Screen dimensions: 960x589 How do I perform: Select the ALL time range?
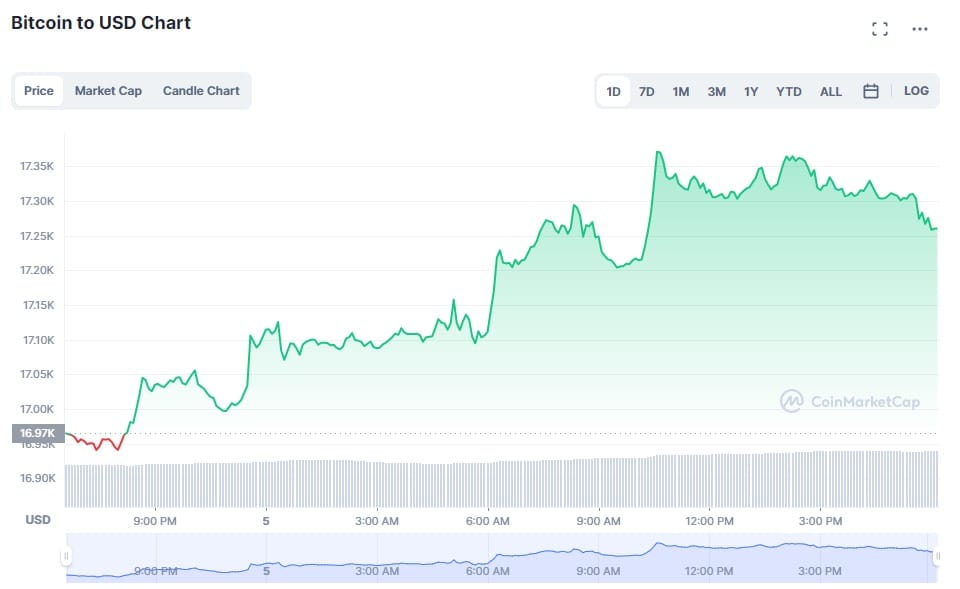point(831,91)
